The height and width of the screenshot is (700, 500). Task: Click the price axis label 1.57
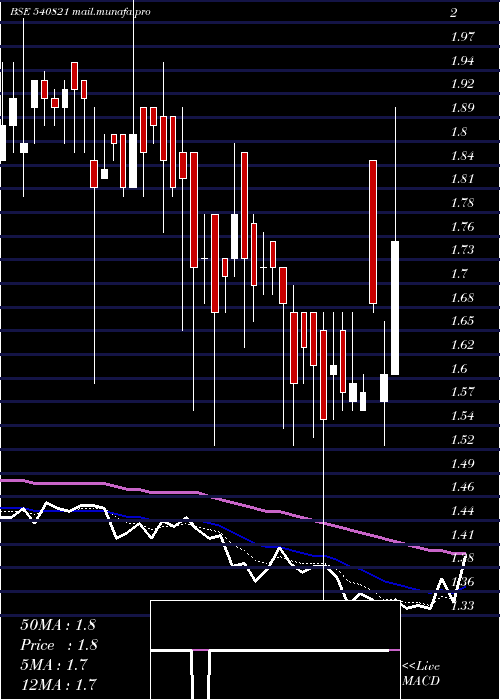click(462, 392)
